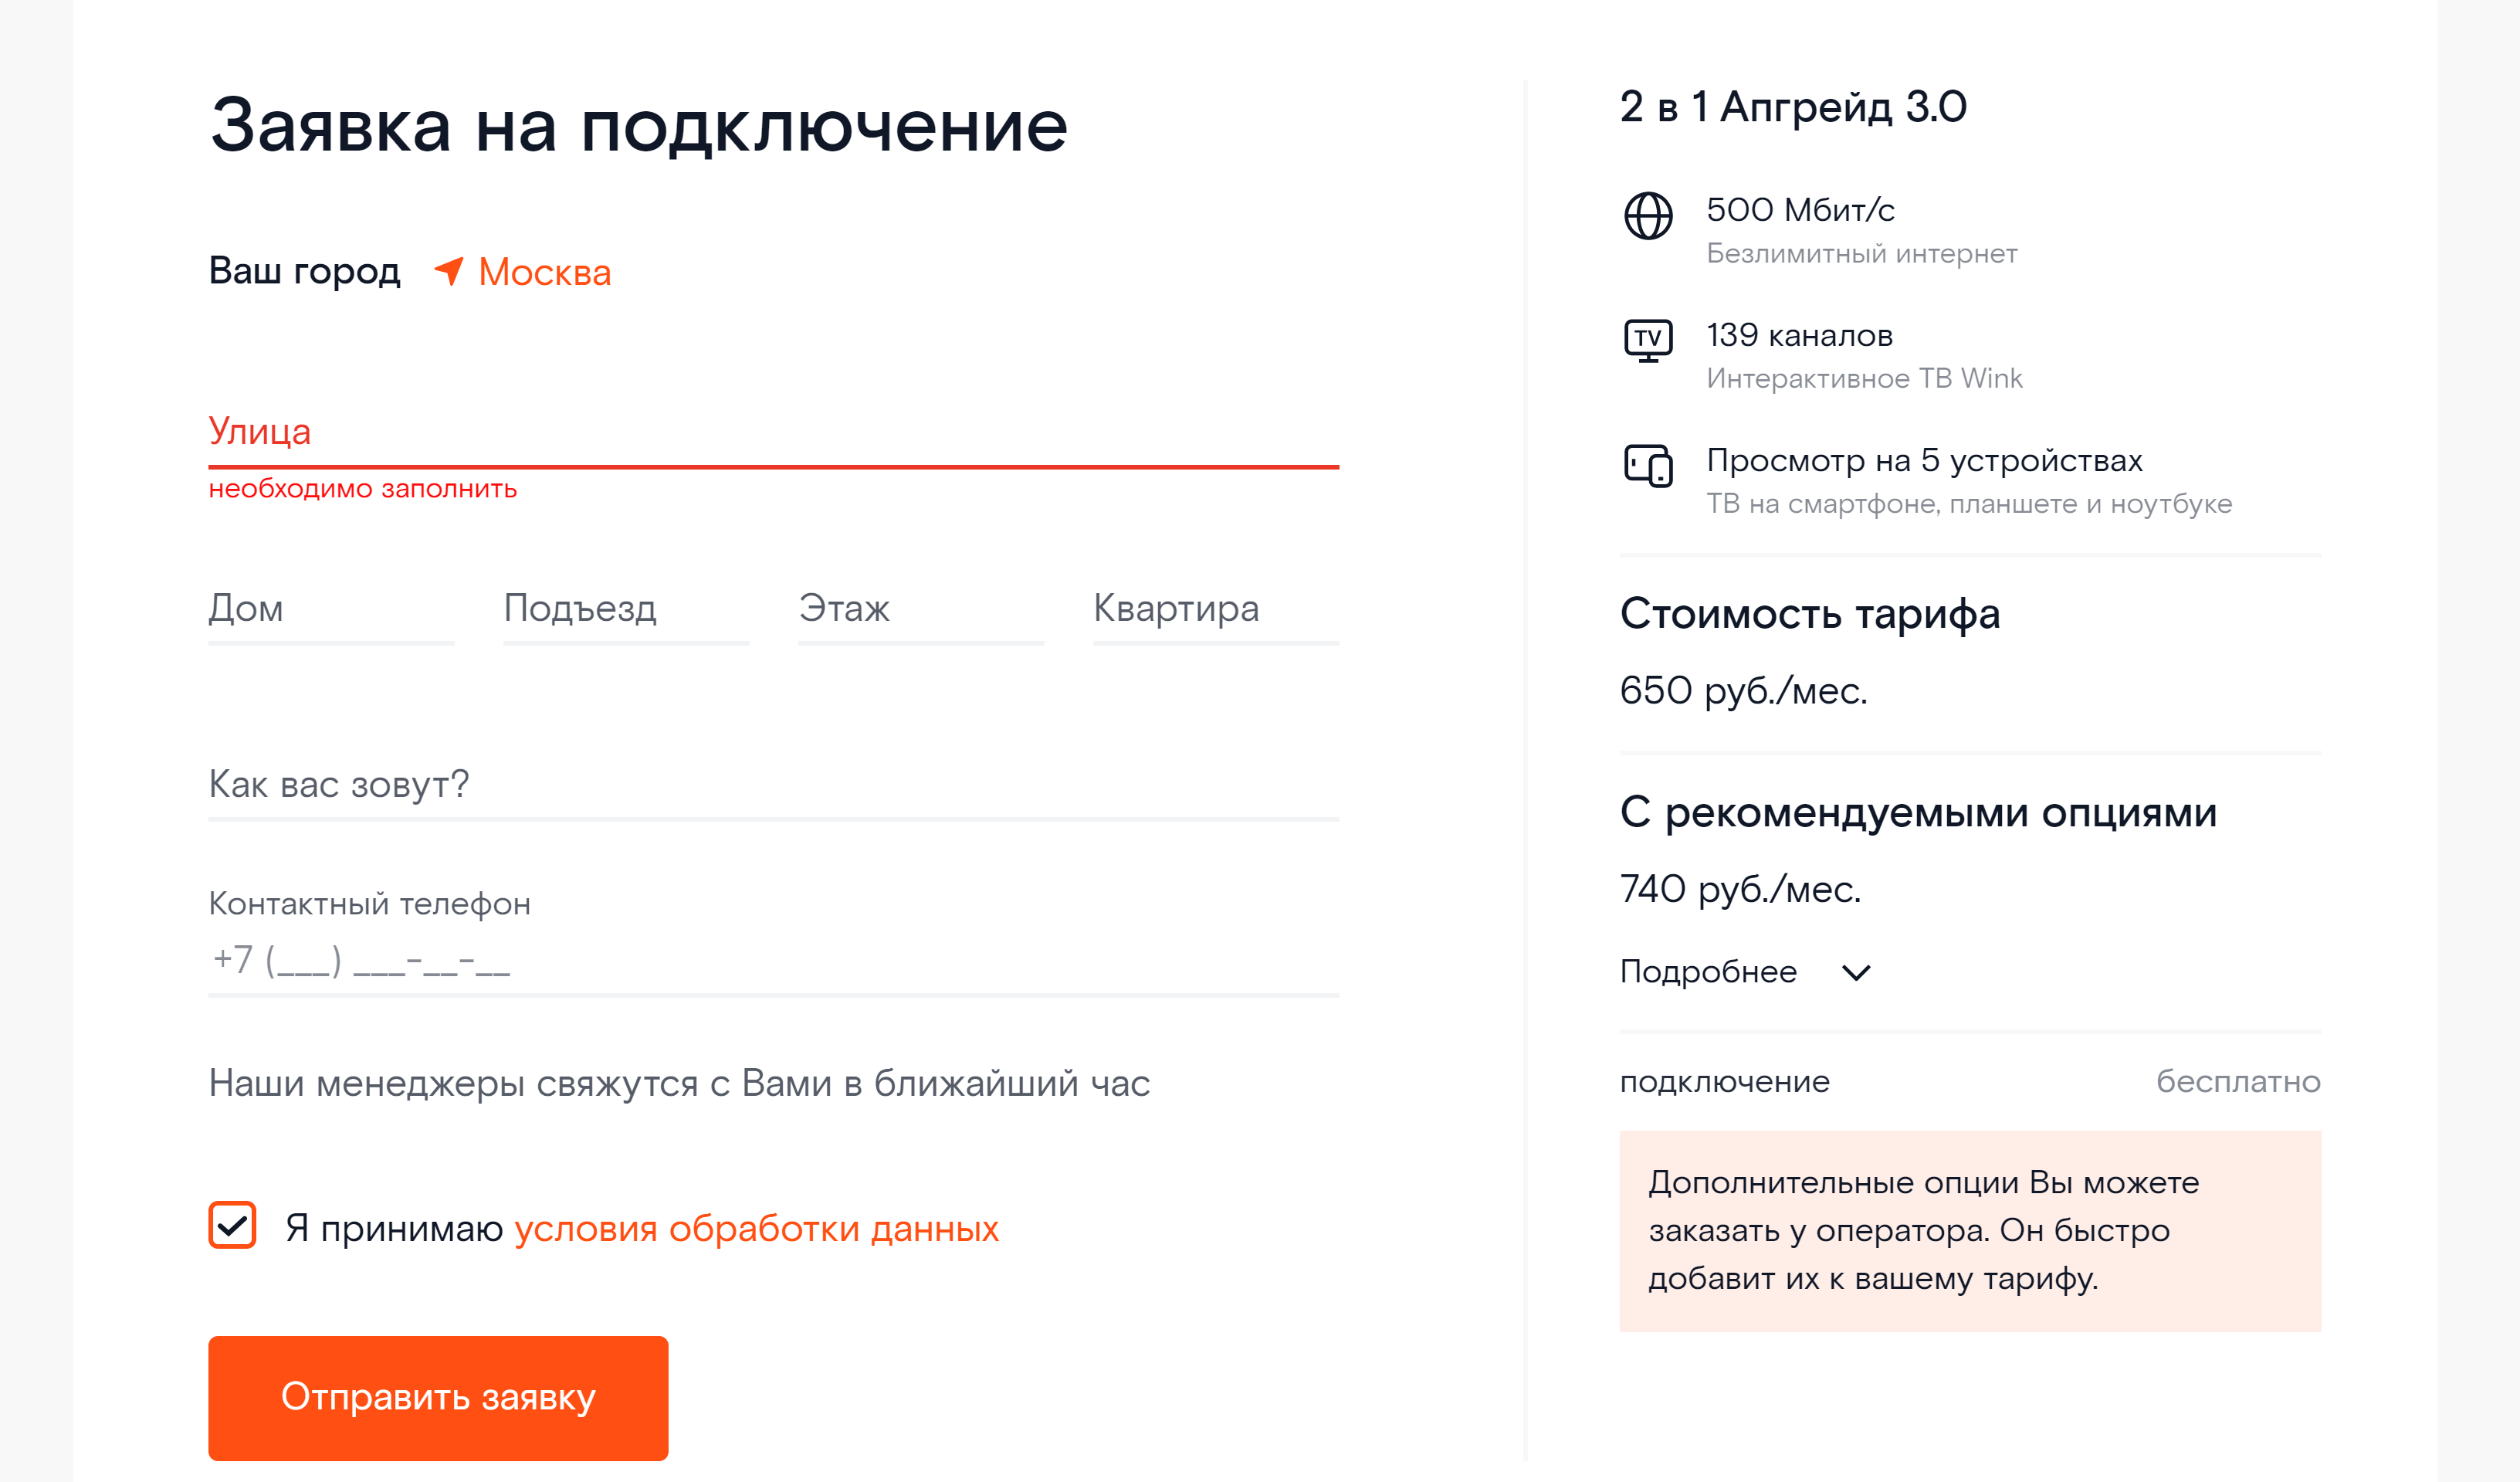Open the Подробнее details section
Viewport: 2520px width, 1482px height.
point(1708,972)
